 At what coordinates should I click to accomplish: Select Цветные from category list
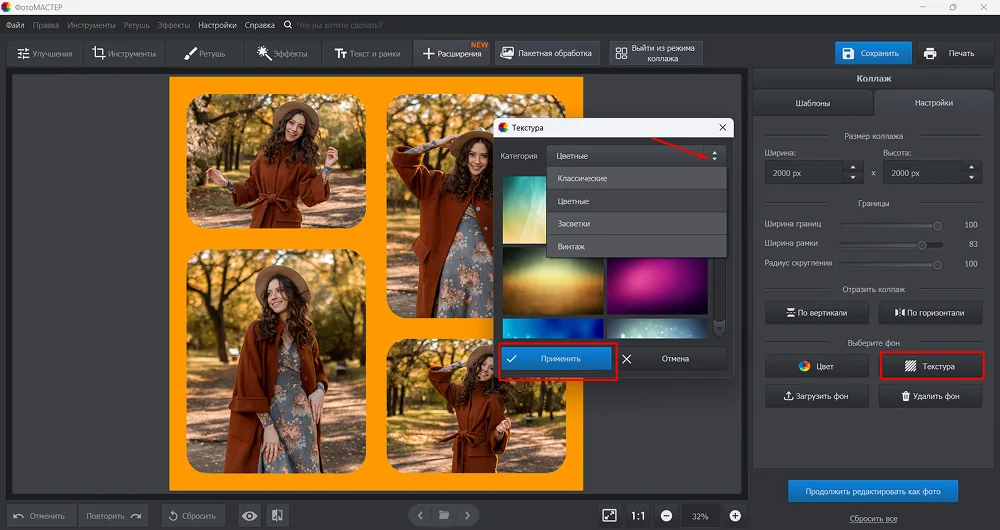coord(636,202)
